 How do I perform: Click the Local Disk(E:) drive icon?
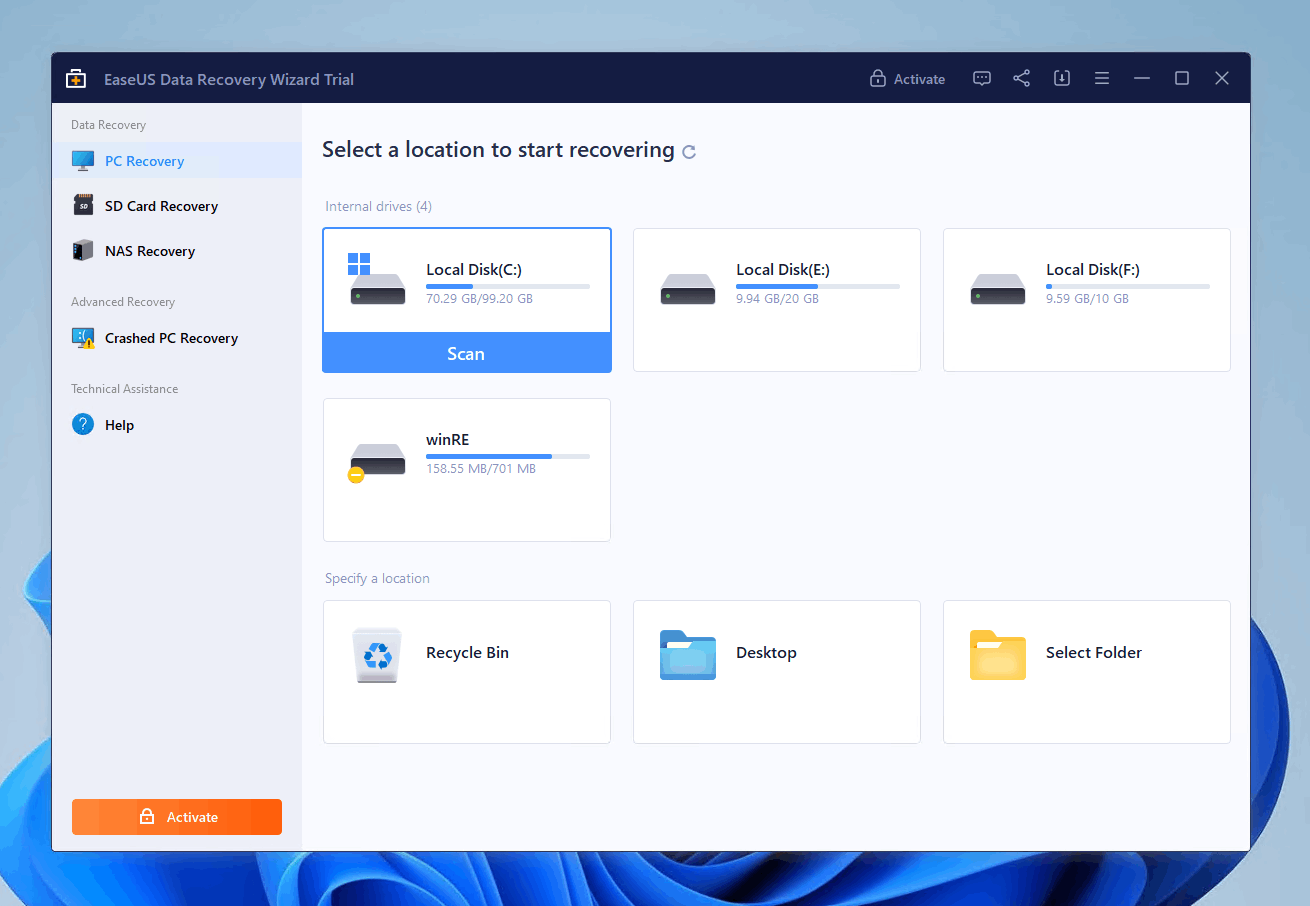pos(688,289)
